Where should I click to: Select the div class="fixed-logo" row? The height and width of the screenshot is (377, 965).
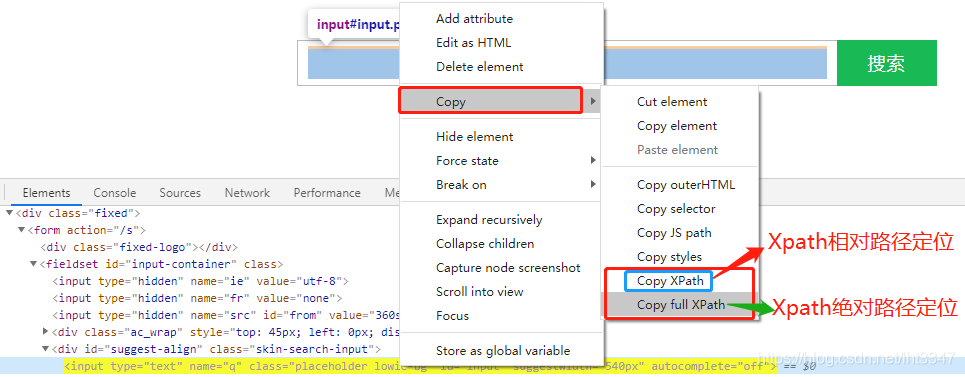pos(139,247)
